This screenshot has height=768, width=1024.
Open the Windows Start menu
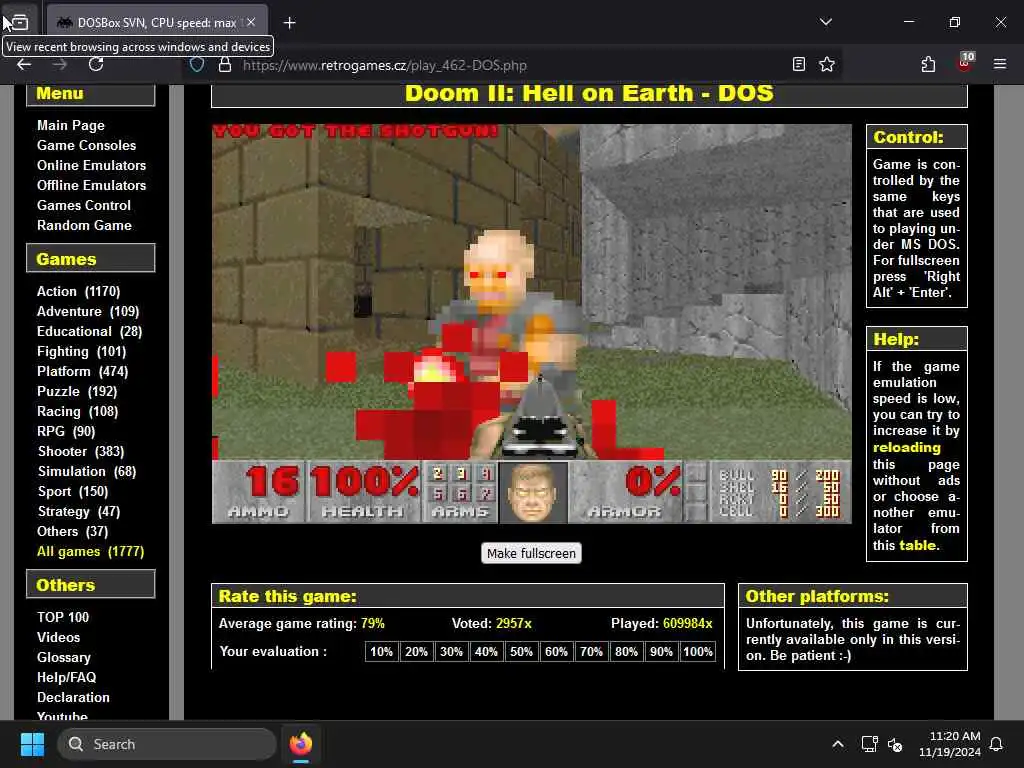pos(33,744)
